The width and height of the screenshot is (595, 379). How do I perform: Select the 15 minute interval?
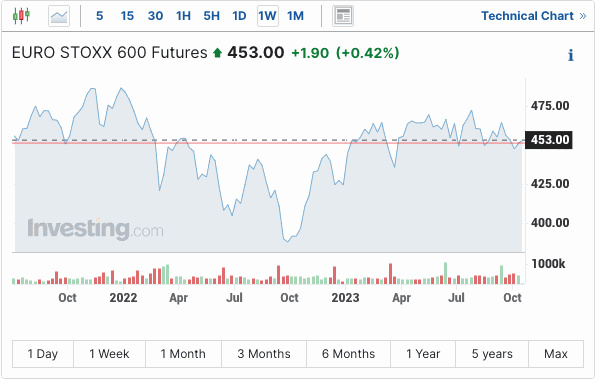pyautogui.click(x=127, y=16)
